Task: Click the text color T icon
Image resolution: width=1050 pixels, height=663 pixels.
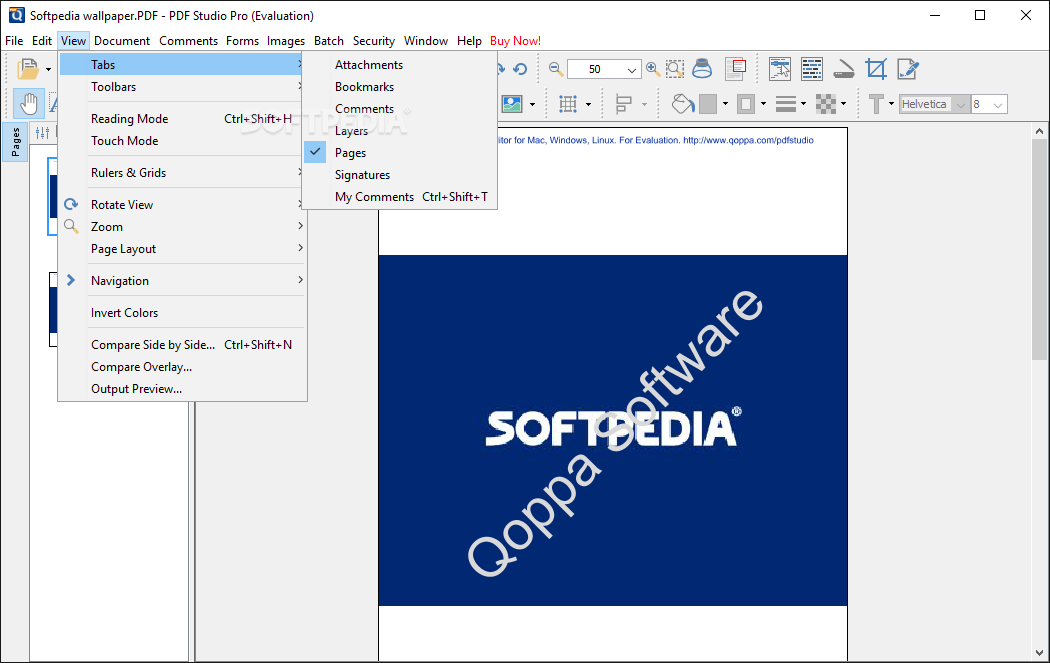Action: [x=876, y=104]
